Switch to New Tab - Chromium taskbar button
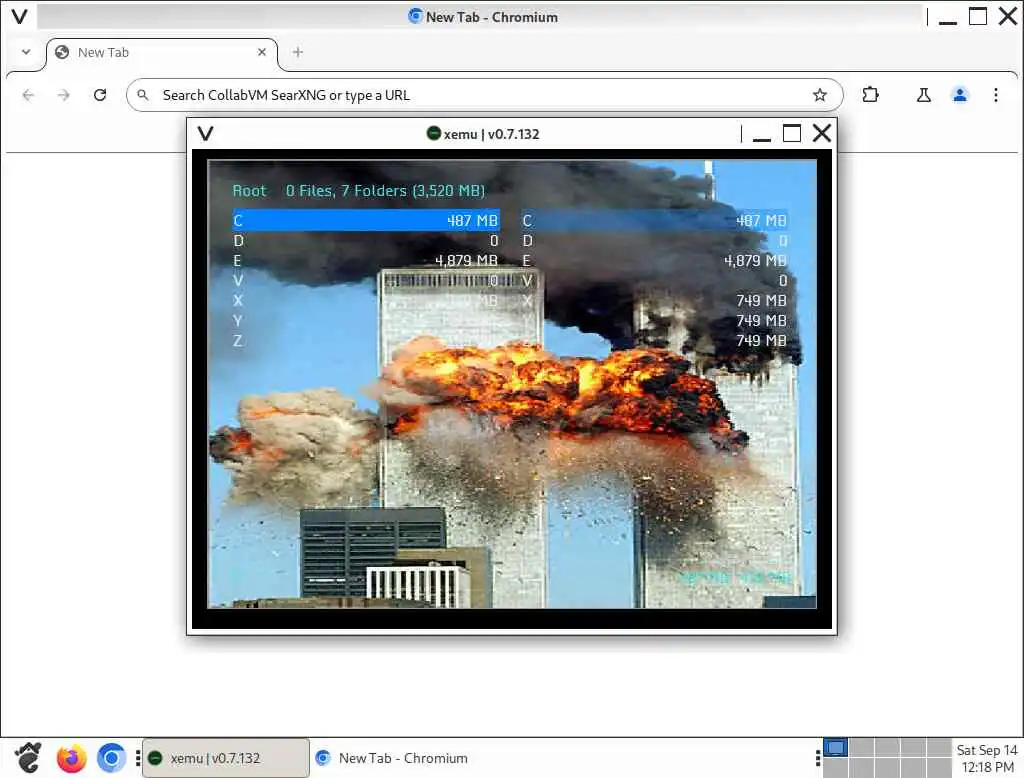 pos(392,758)
